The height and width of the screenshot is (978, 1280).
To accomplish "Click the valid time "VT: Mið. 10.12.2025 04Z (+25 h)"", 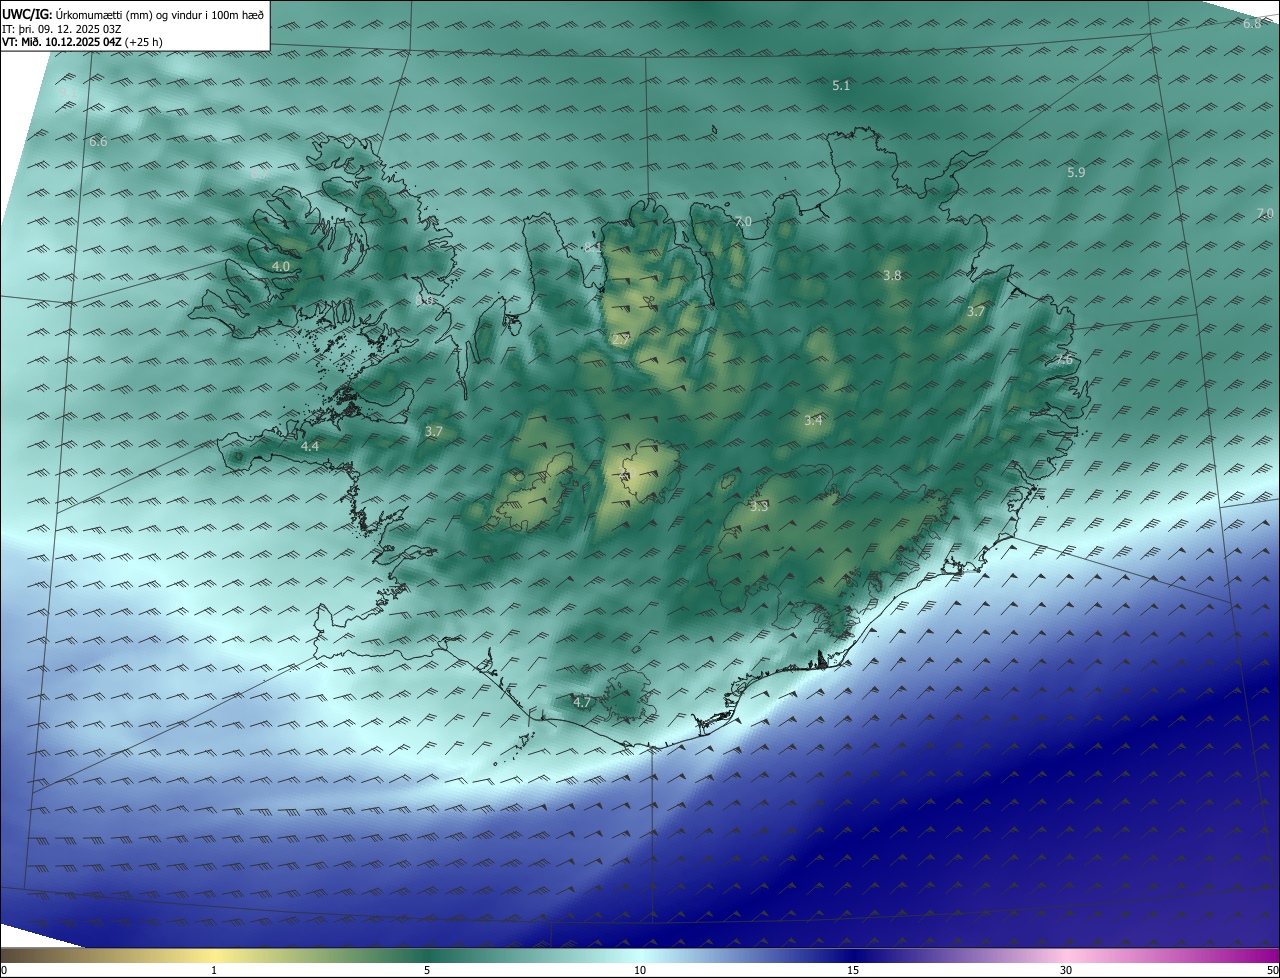I will tap(82, 43).
